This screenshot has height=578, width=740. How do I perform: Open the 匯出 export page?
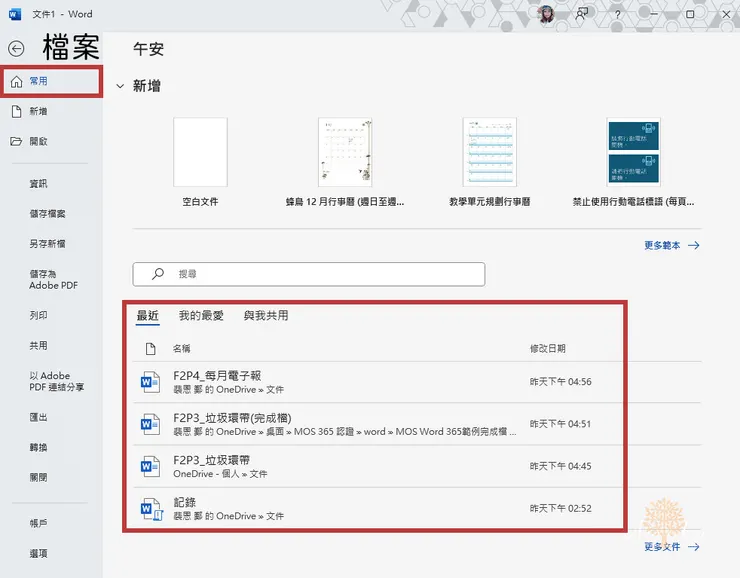tap(38, 417)
